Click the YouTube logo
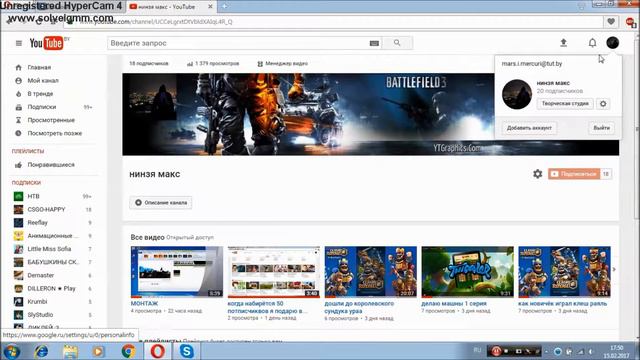The width and height of the screenshot is (640, 360). tap(46, 43)
